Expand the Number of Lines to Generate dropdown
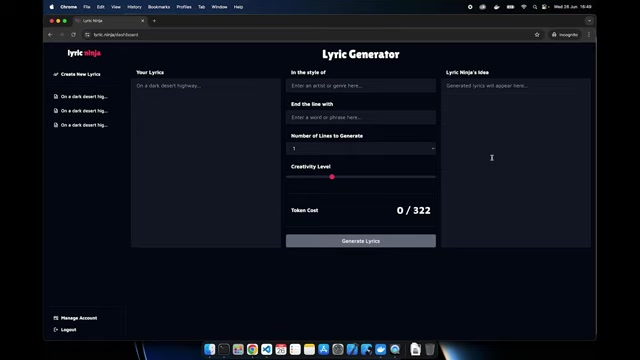Screen dimensions: 640x360 click(x=361, y=149)
